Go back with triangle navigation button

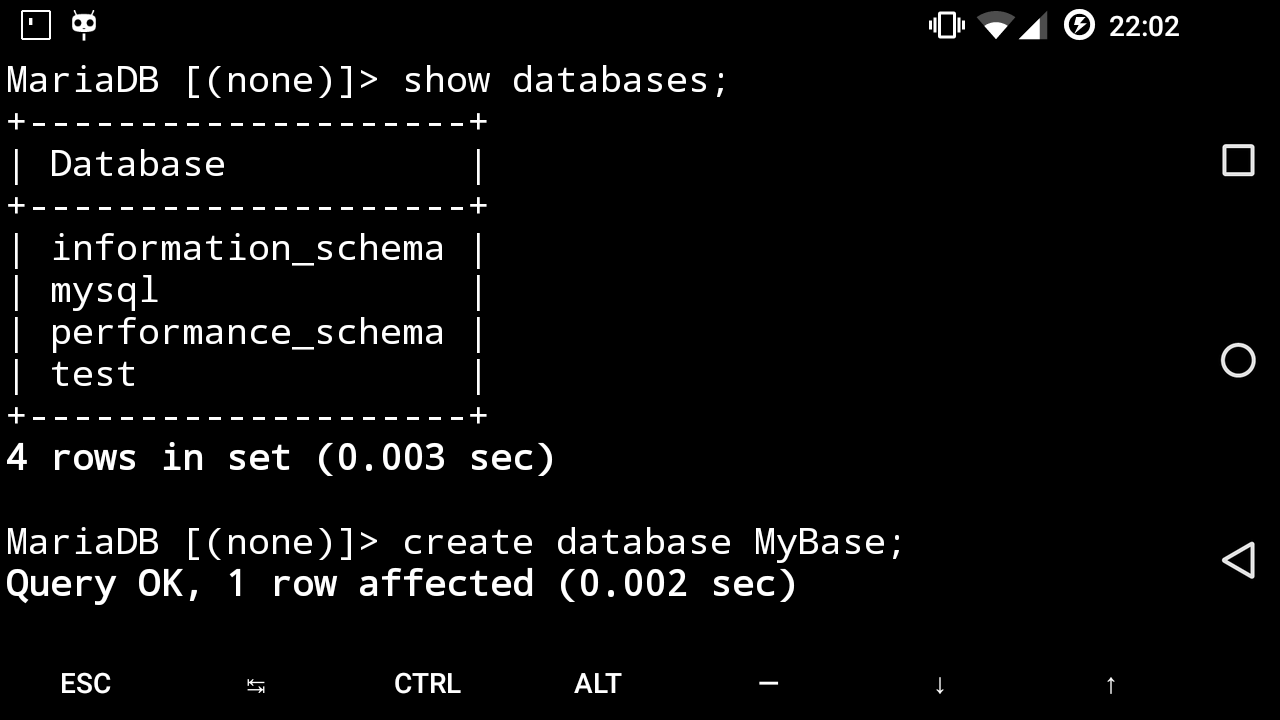(x=1238, y=560)
